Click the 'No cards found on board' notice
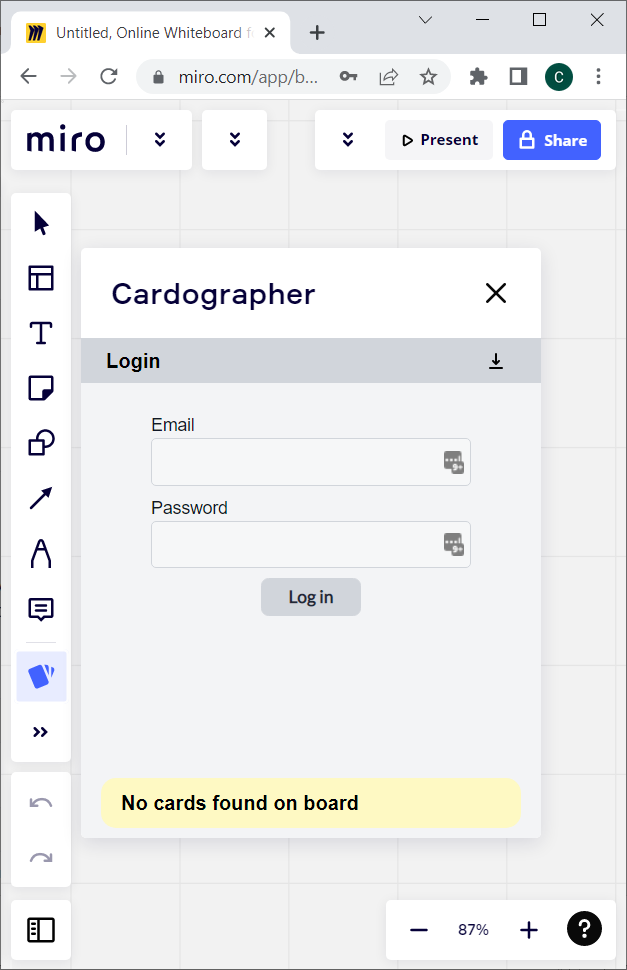This screenshot has height=970, width=627. [x=311, y=803]
